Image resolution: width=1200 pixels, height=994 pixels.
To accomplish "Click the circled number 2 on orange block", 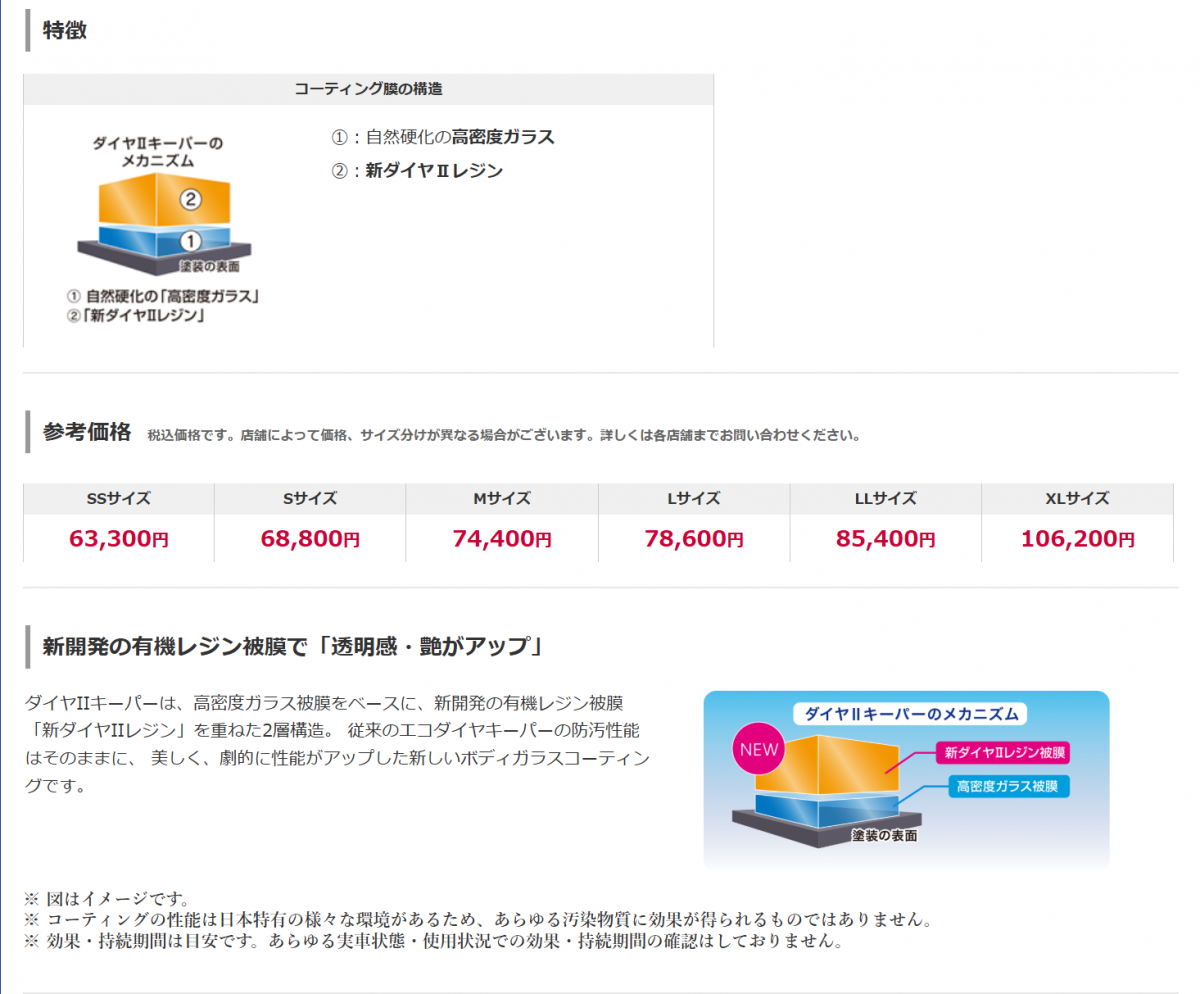I will [191, 199].
